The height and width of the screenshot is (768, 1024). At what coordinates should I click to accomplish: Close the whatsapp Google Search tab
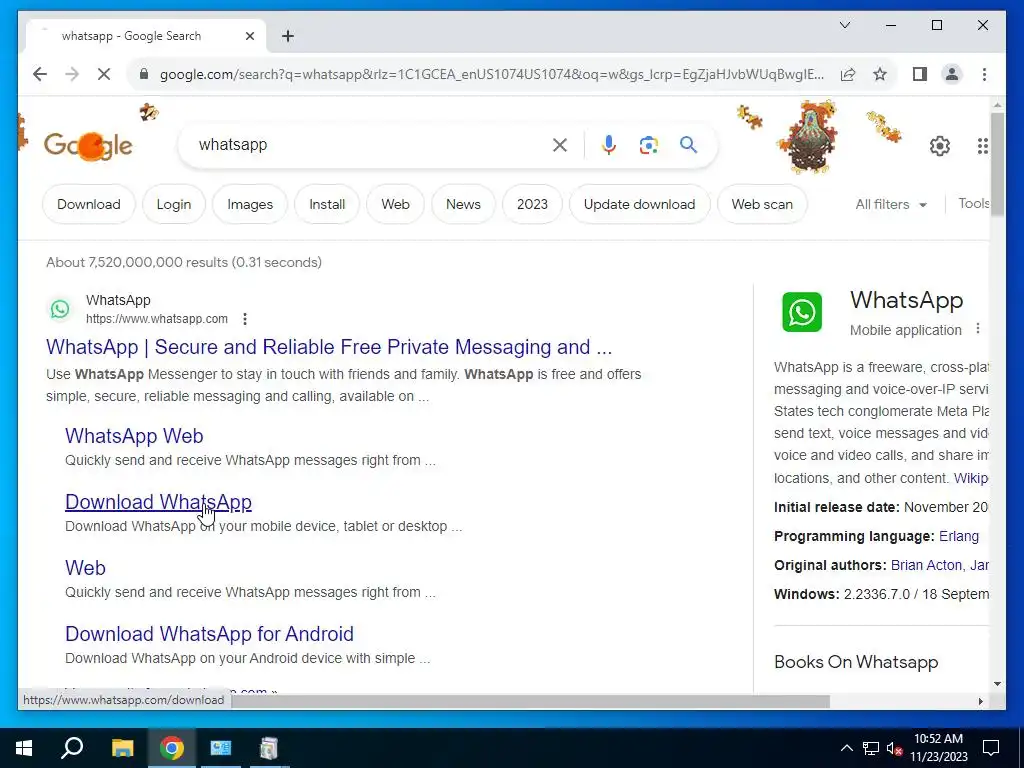coord(249,36)
